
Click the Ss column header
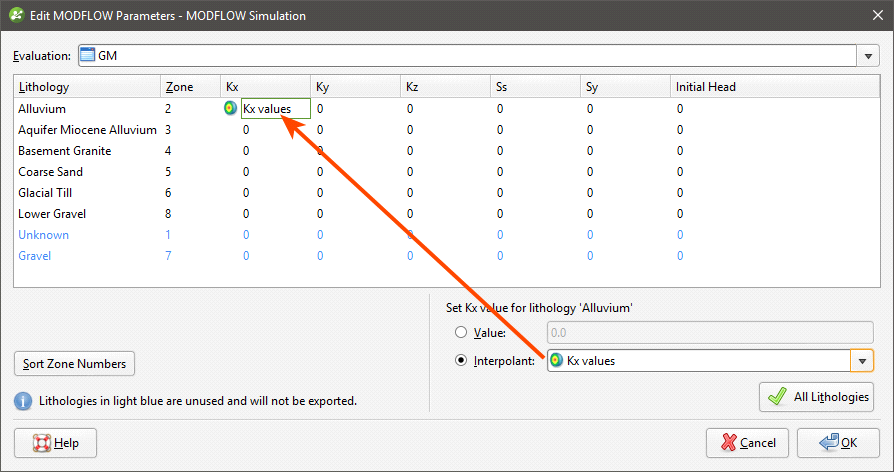click(x=535, y=87)
